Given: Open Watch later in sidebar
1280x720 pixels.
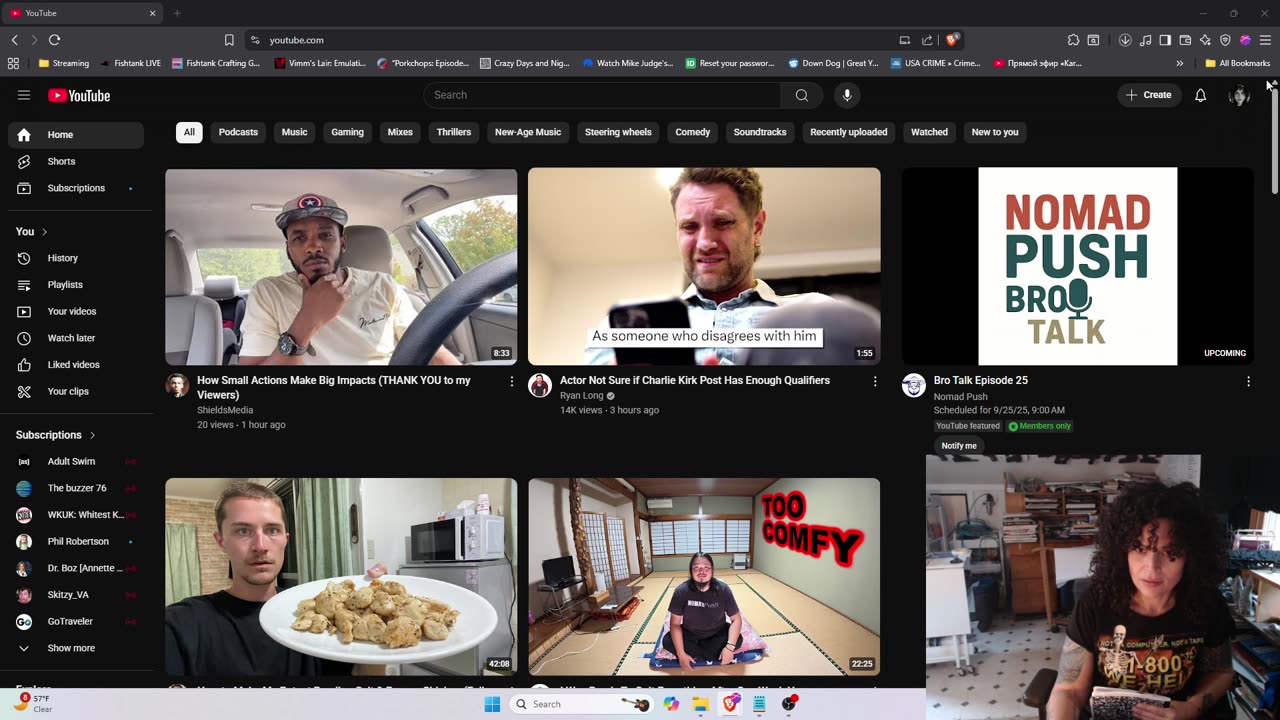Looking at the screenshot, I should coord(76,338).
